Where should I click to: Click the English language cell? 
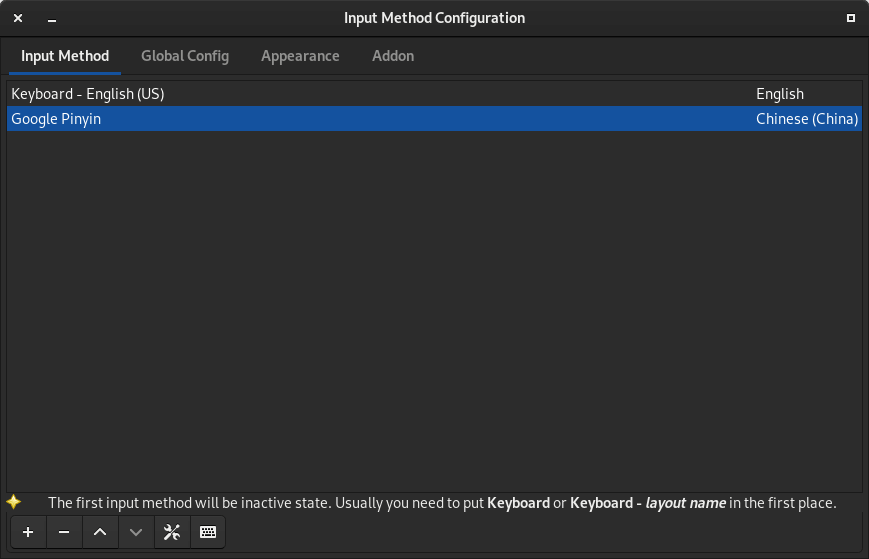point(780,94)
